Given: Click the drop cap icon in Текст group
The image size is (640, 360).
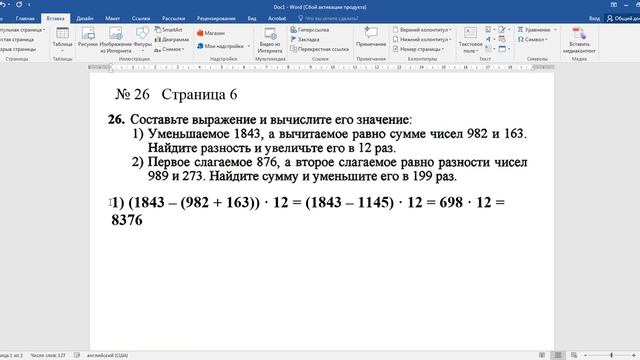Looking at the screenshot, I should pos(488,49).
